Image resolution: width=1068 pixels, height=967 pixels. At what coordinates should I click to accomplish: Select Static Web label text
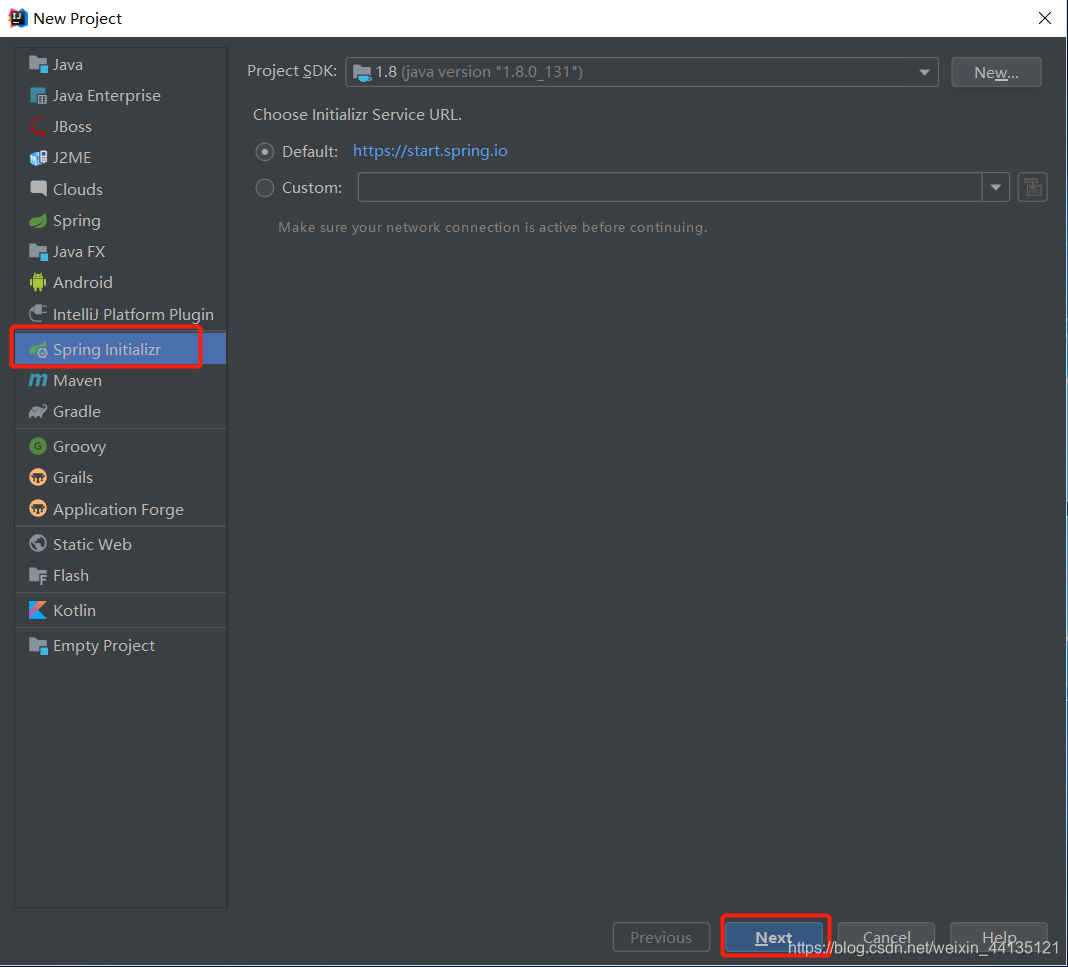[x=92, y=544]
